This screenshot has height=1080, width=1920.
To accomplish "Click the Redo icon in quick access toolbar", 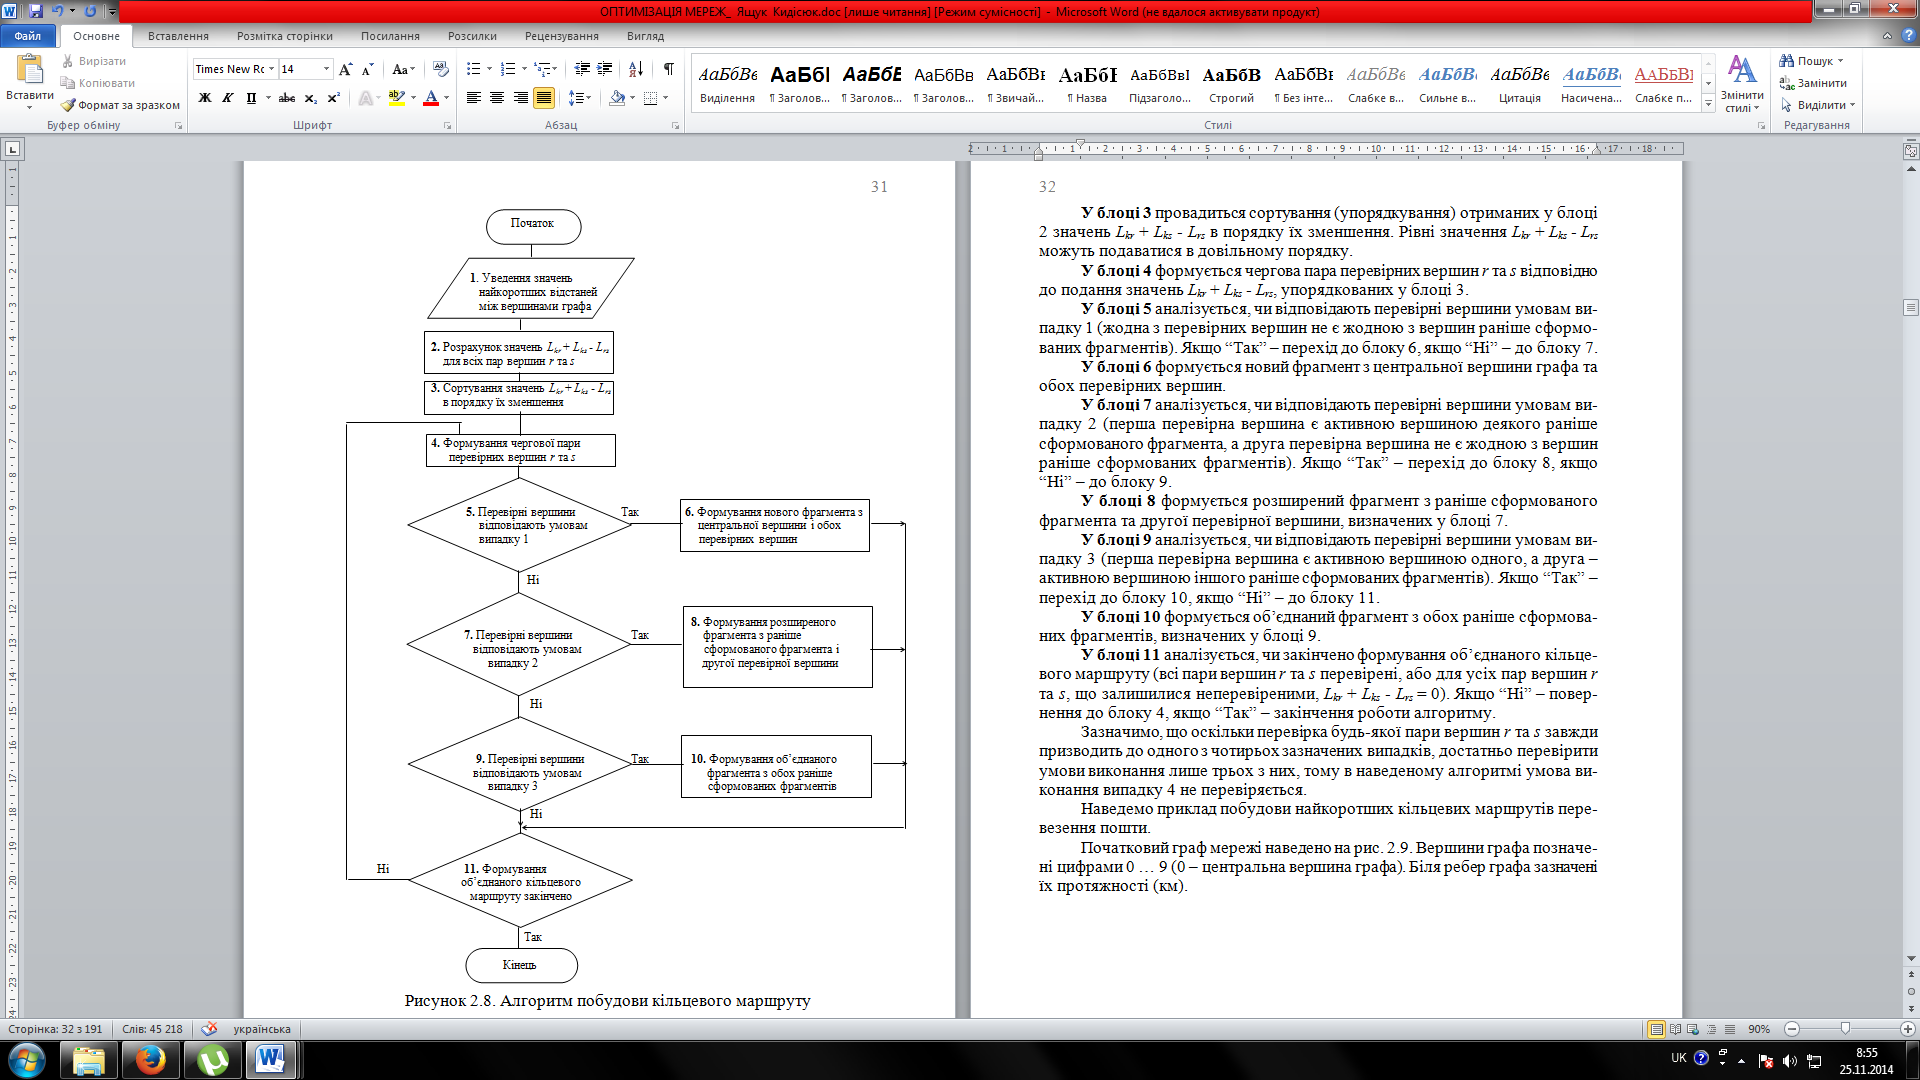I will 91,11.
